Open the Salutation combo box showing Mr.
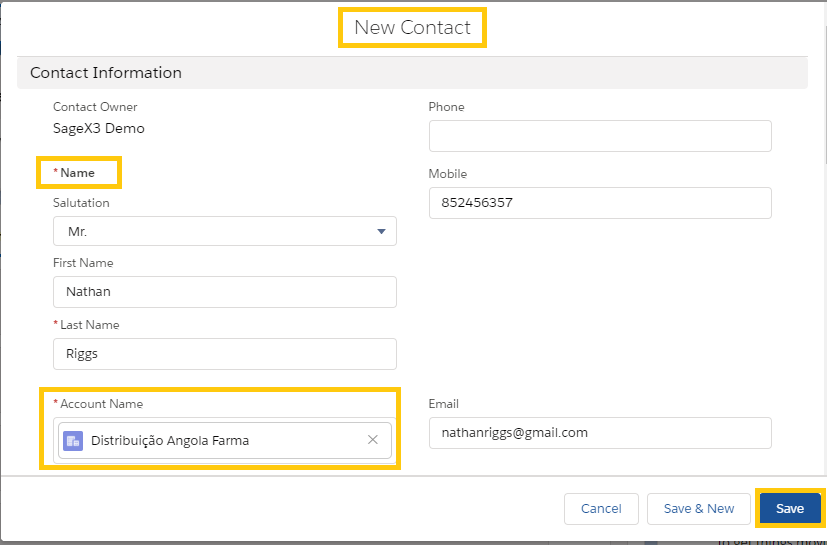The image size is (827, 545). [x=225, y=231]
